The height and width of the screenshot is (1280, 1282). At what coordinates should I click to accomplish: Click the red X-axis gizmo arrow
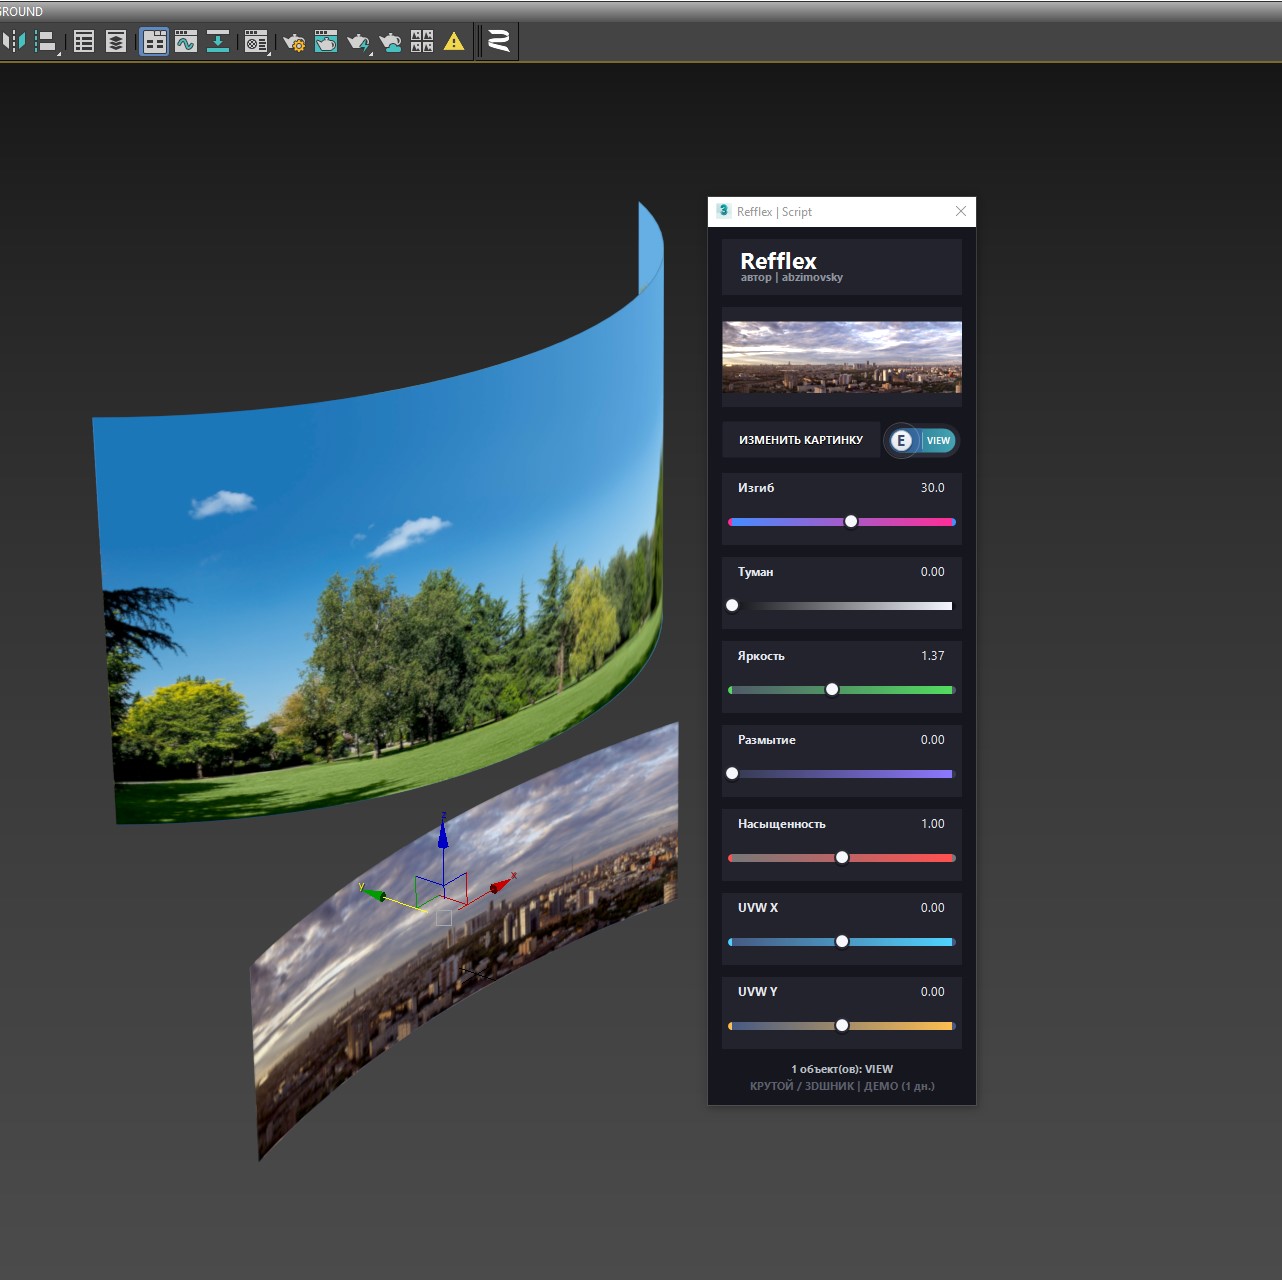(502, 884)
